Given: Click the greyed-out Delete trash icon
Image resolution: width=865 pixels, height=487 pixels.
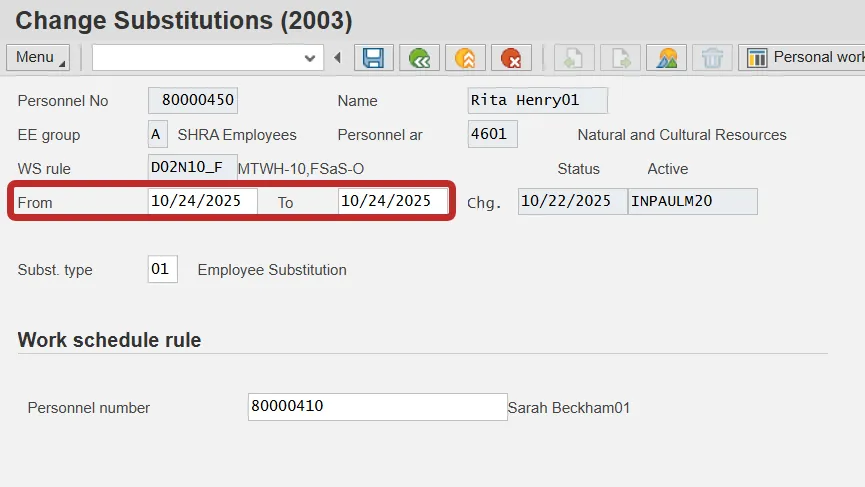Looking at the screenshot, I should point(712,58).
